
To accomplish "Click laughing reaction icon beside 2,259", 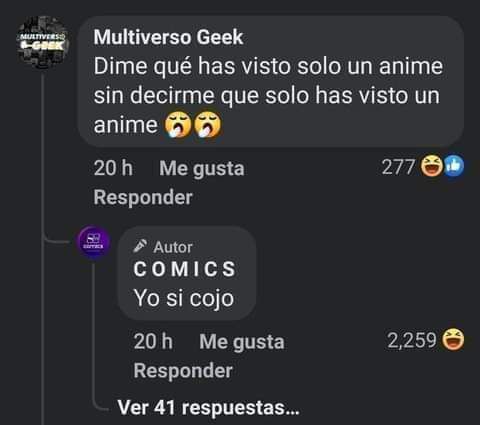I will (453, 339).
